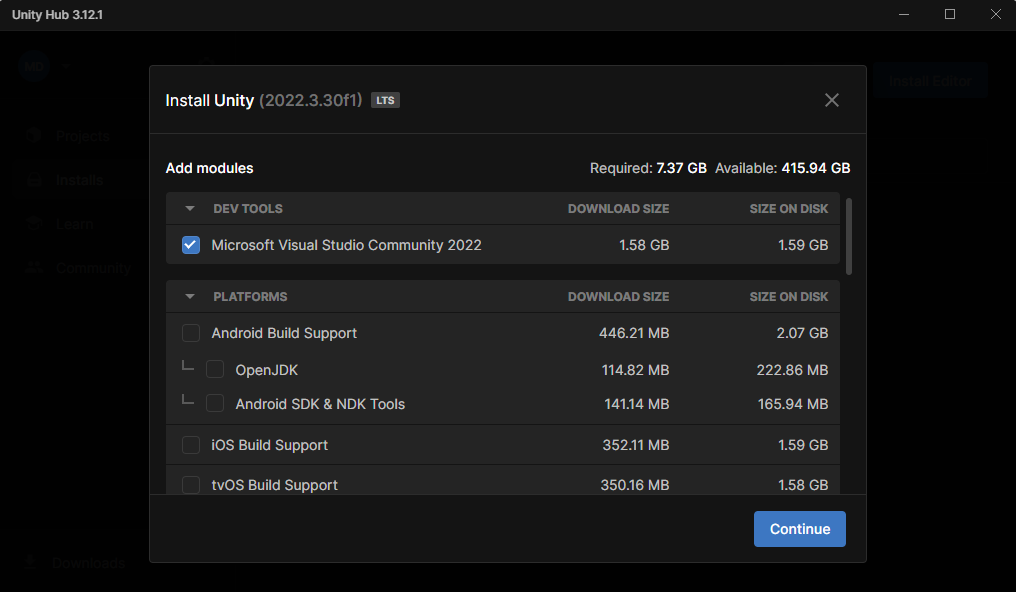Click the Learn sidebar icon
Image resolution: width=1016 pixels, height=592 pixels.
click(x=34, y=224)
